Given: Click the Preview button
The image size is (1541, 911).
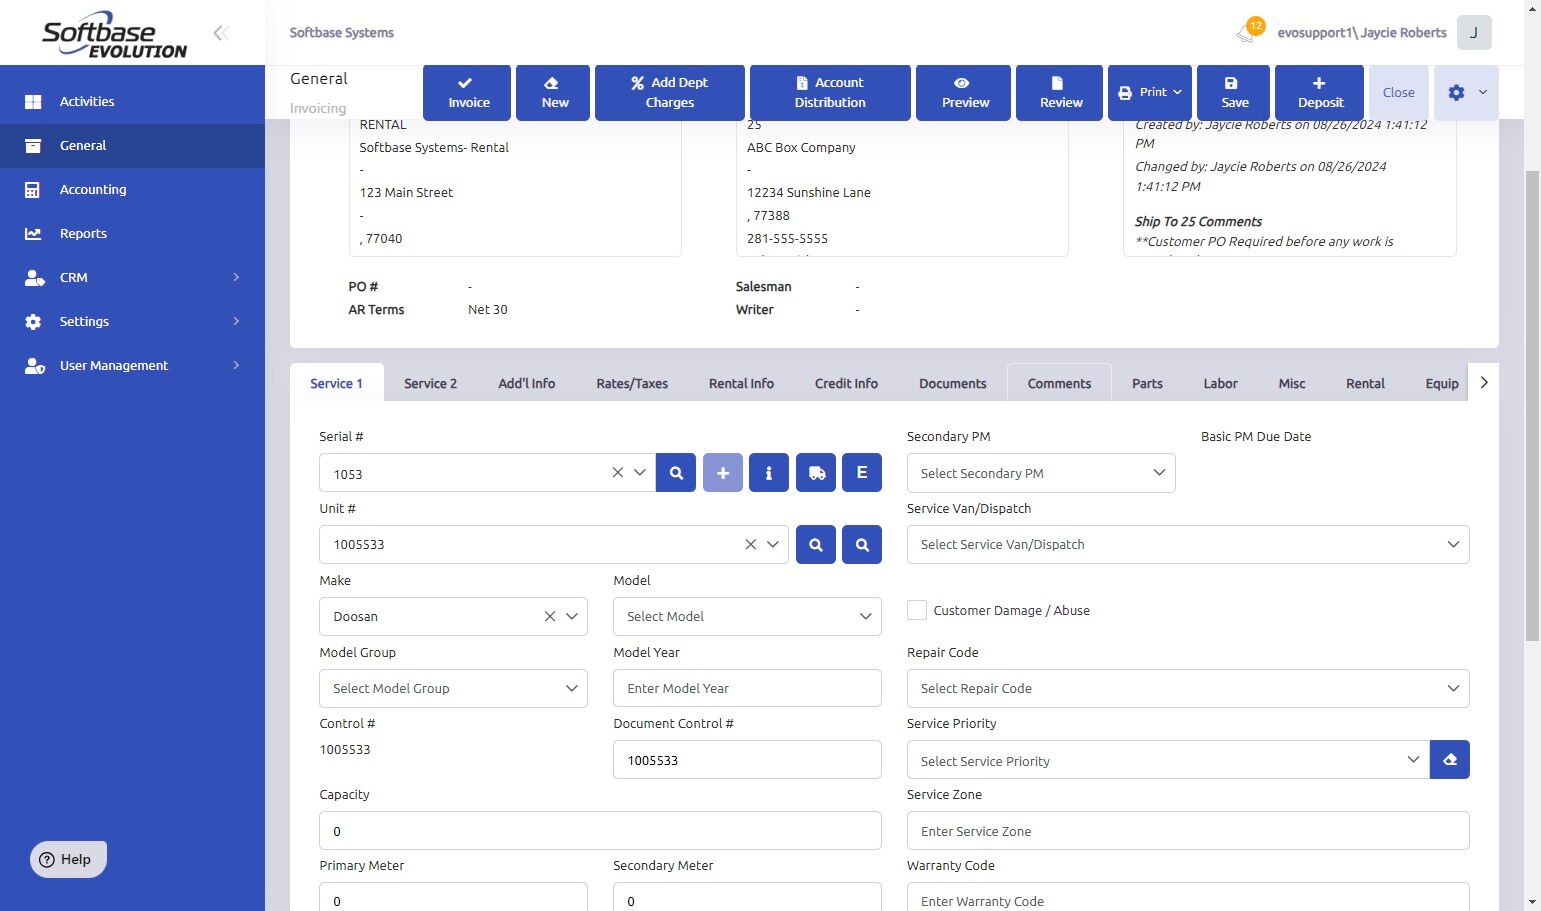Looking at the screenshot, I should (963, 93).
